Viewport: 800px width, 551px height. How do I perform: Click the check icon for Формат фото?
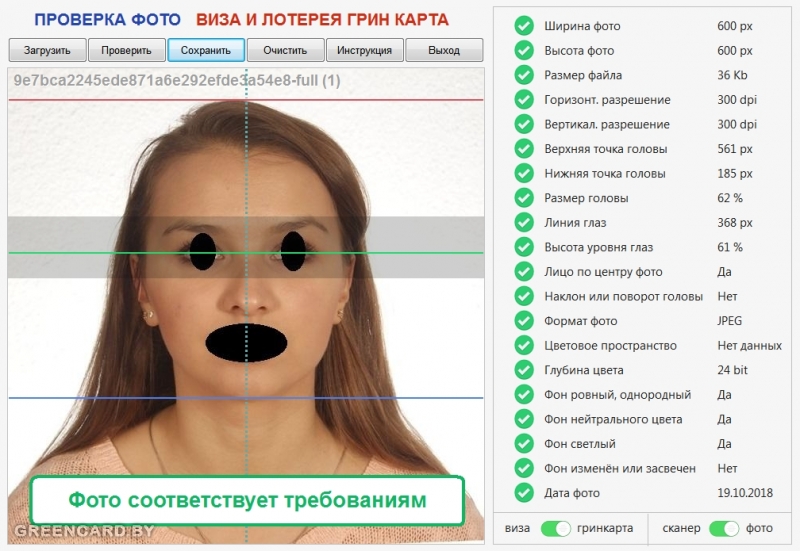click(x=524, y=320)
